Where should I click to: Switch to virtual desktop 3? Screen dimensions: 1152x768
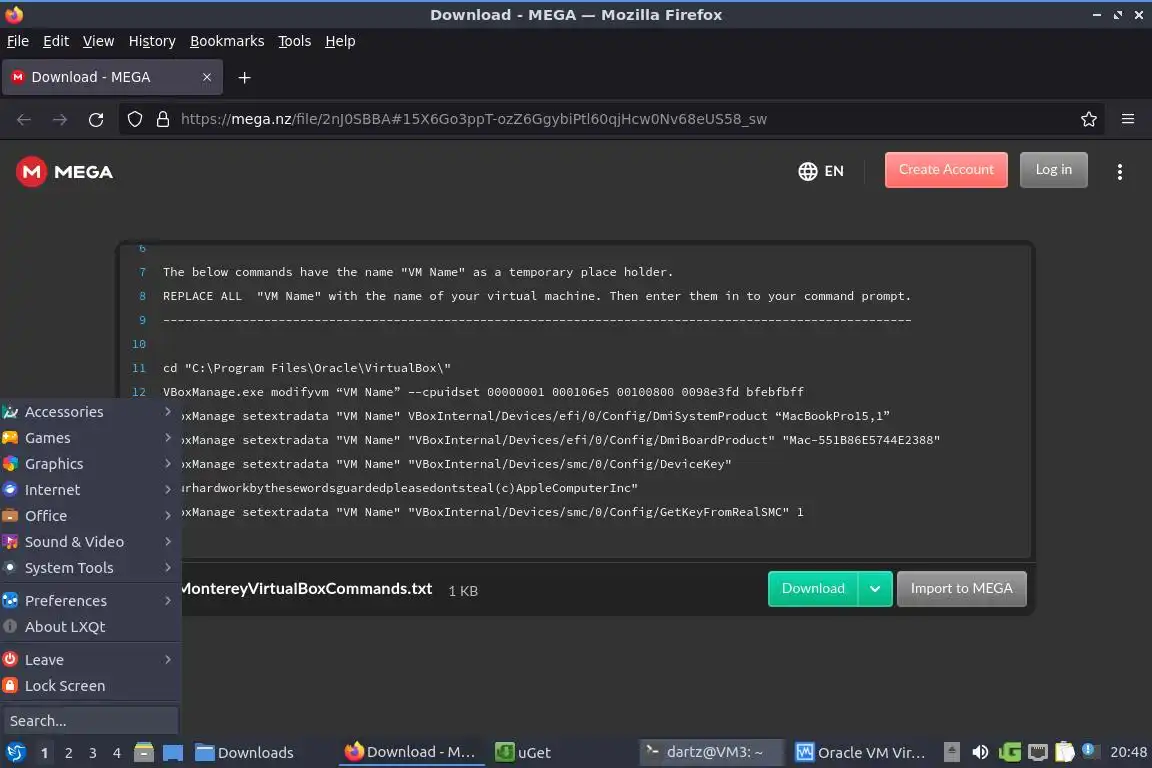[93, 753]
